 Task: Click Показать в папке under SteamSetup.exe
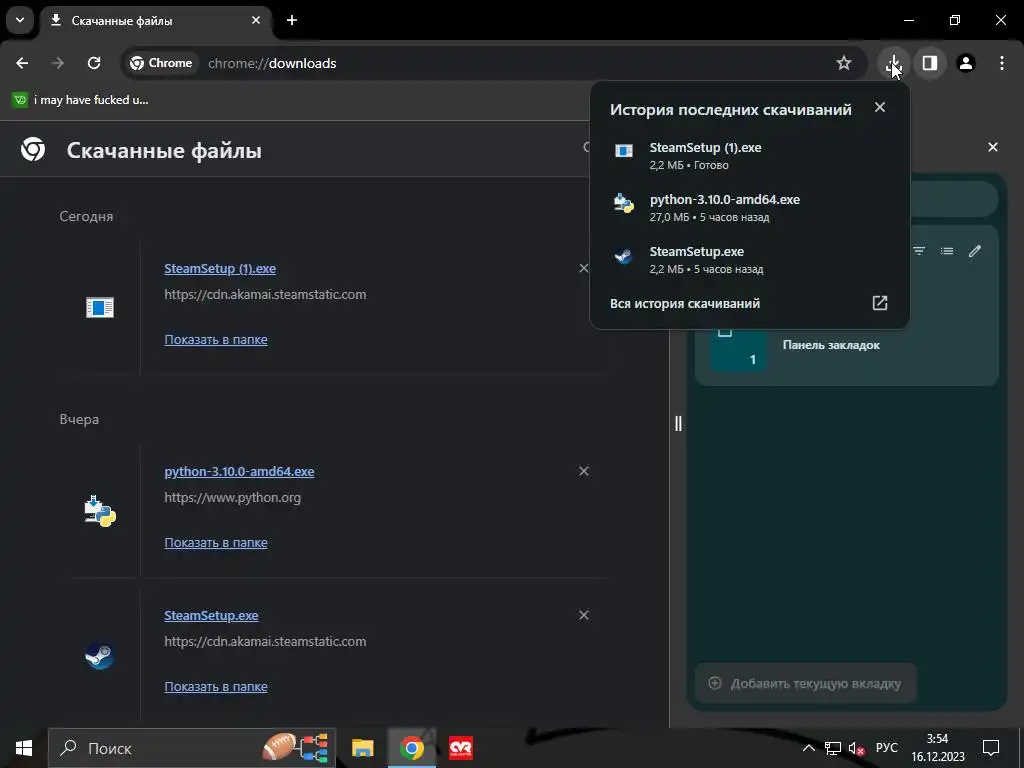(216, 686)
